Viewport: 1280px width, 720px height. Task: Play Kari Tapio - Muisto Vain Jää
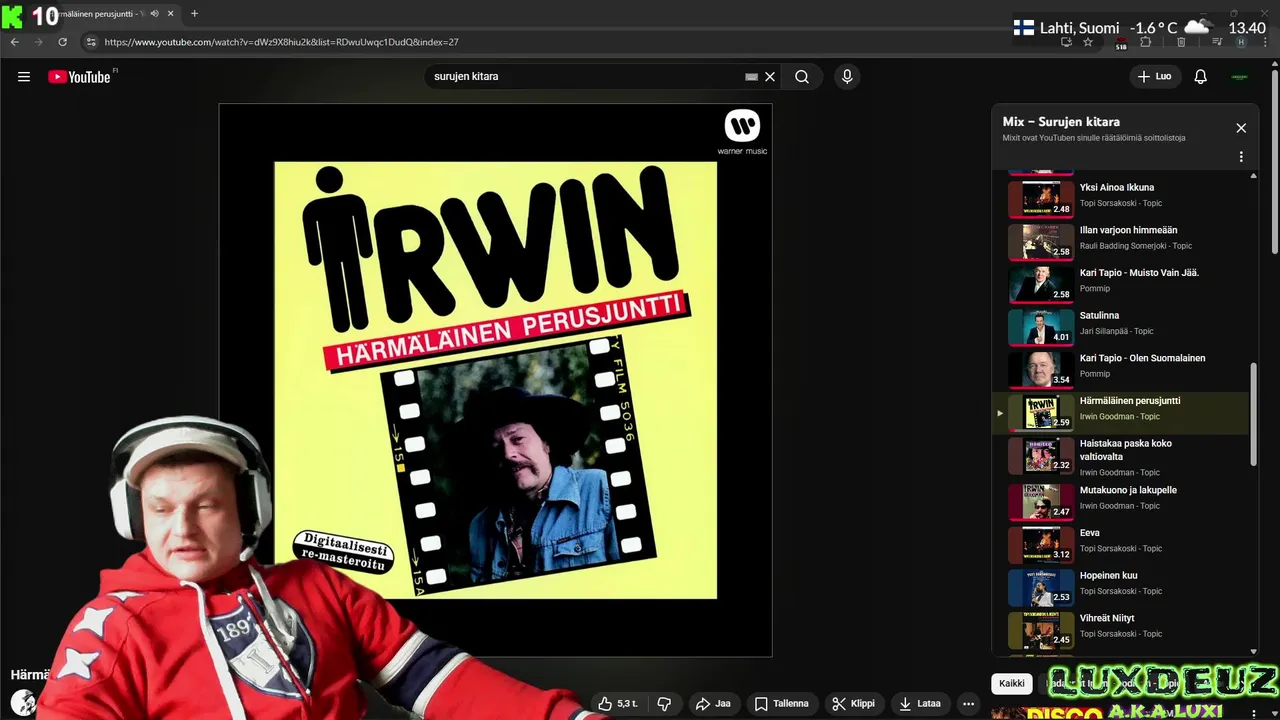click(1120, 284)
